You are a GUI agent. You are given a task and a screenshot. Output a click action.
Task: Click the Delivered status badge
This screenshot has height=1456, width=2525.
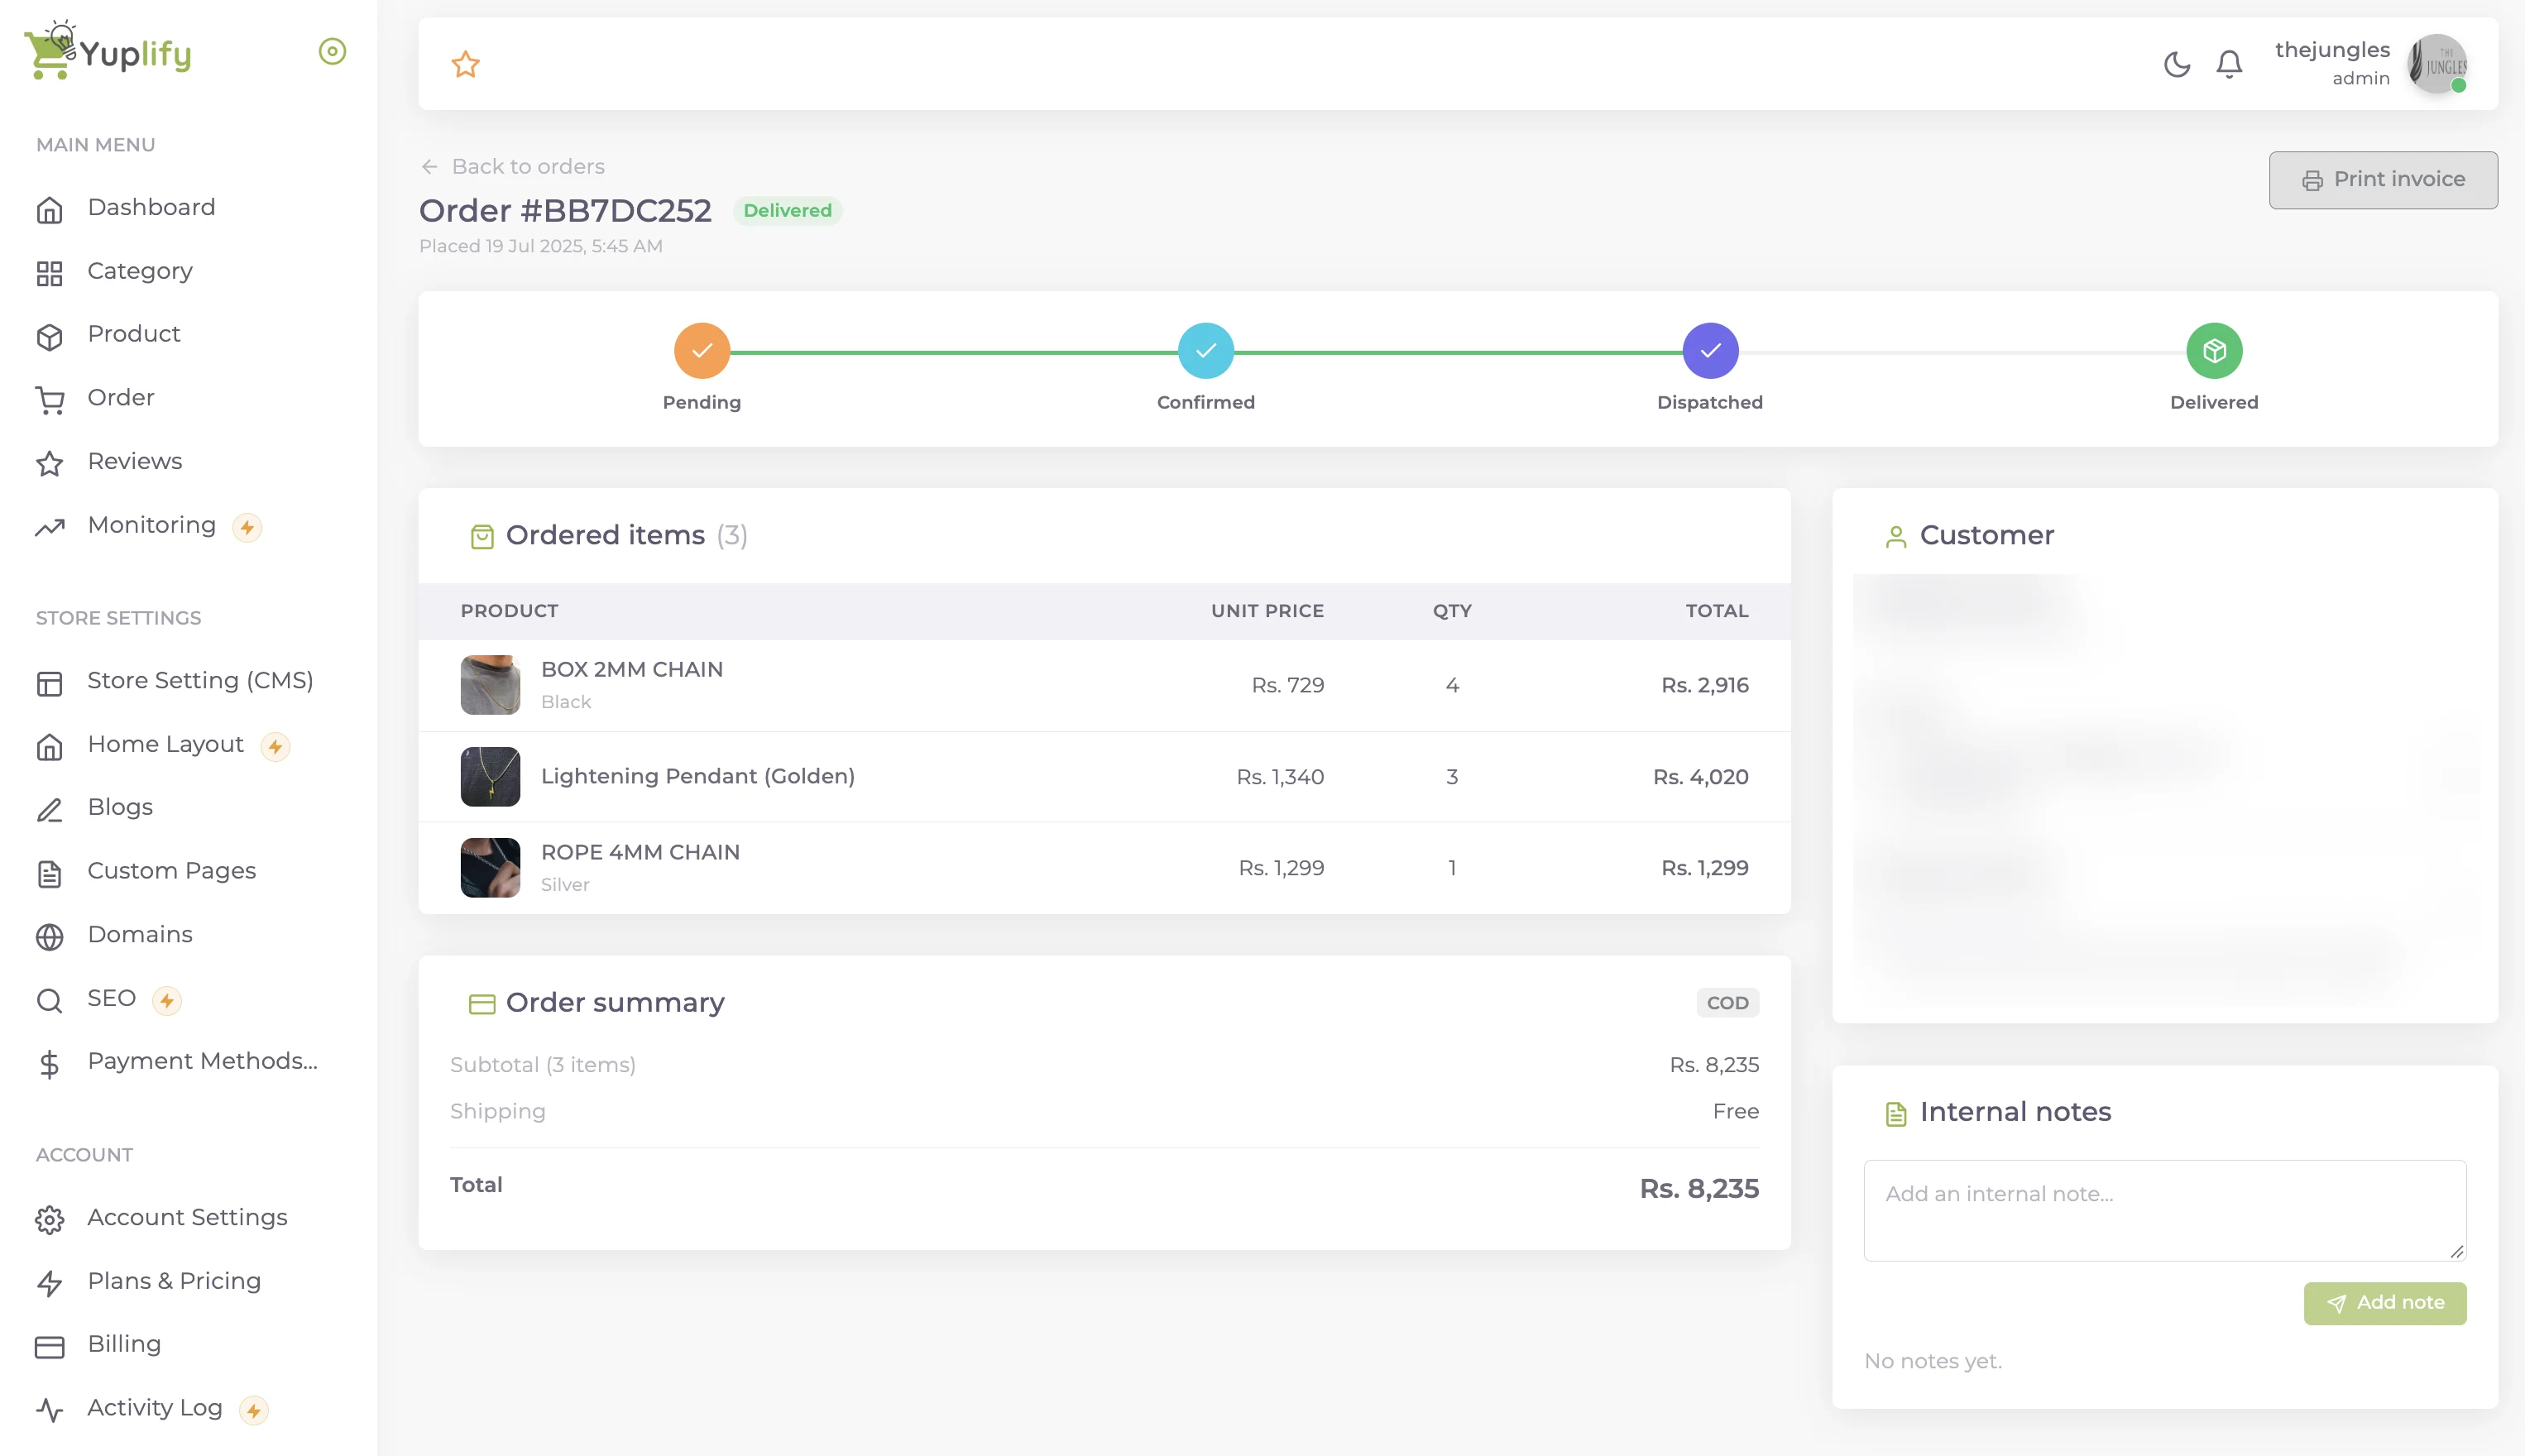787,210
